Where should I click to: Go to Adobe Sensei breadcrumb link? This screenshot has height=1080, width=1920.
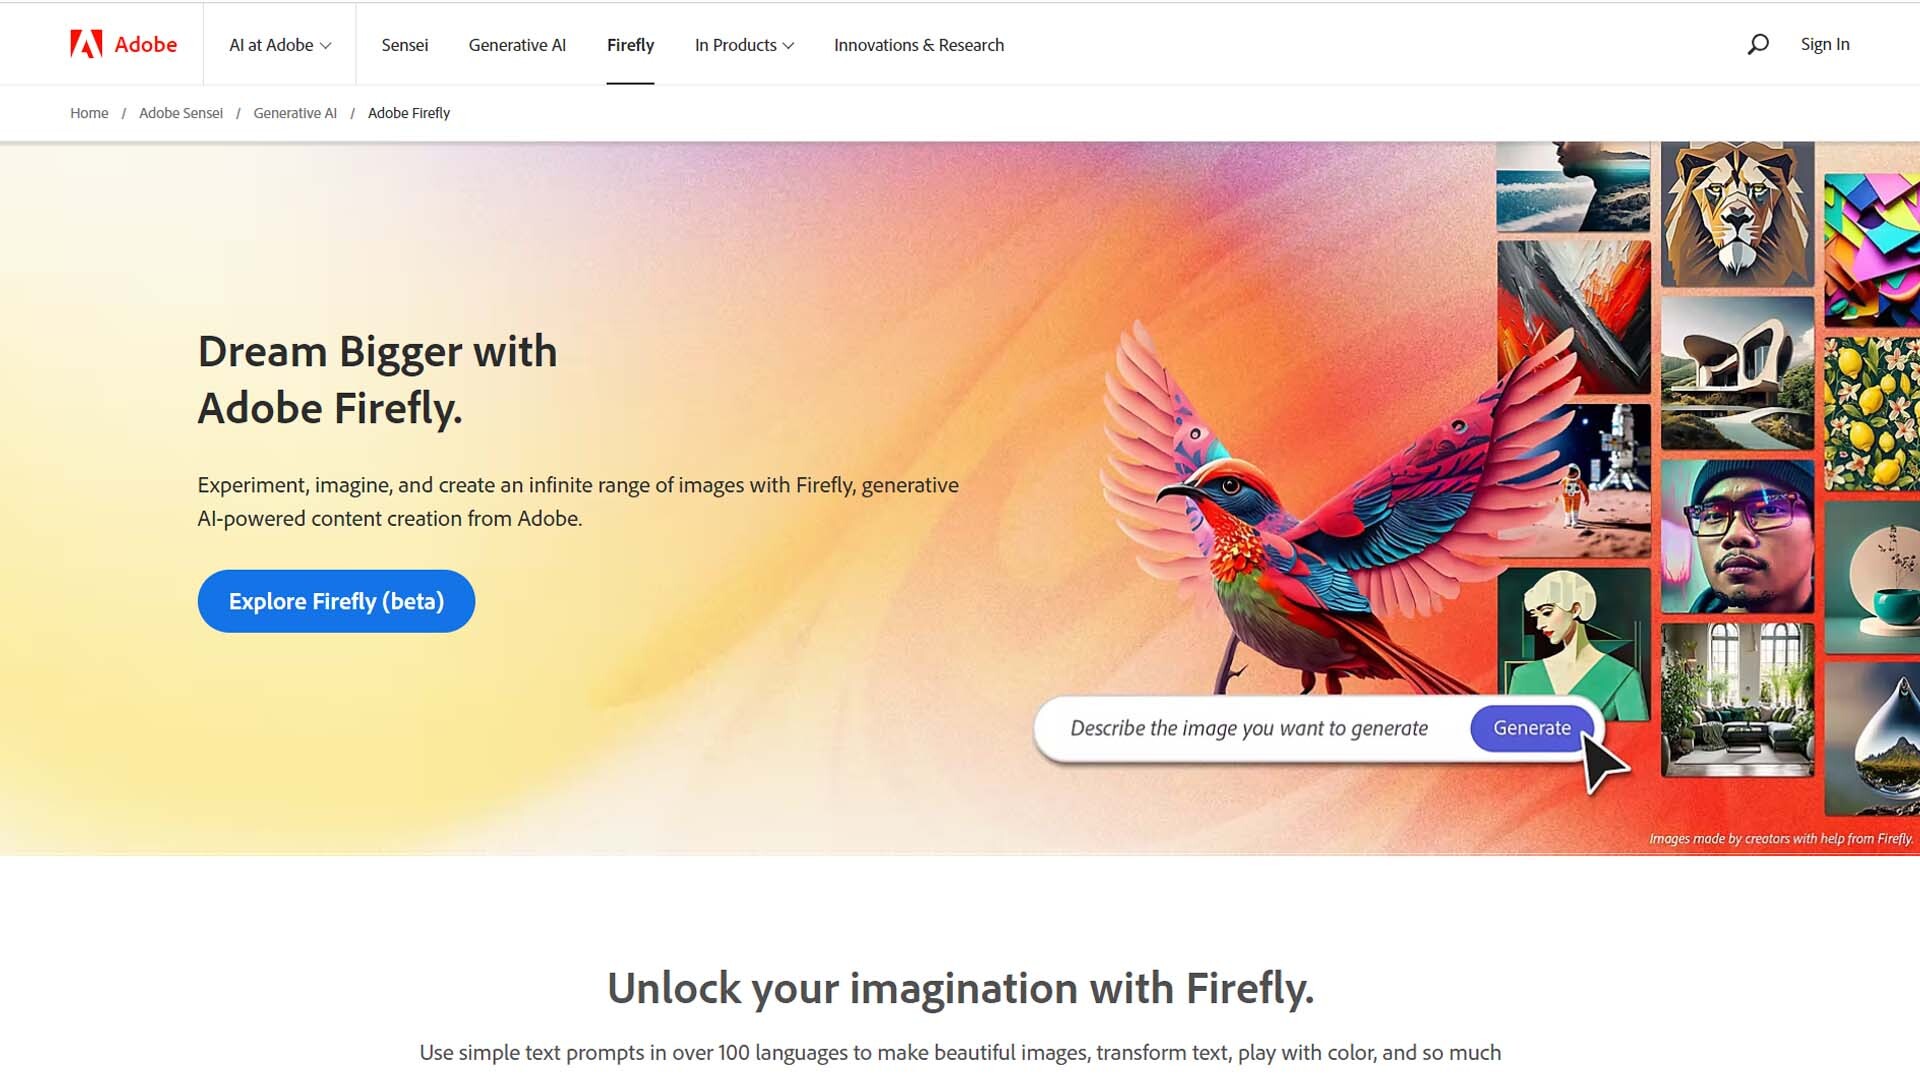[181, 113]
